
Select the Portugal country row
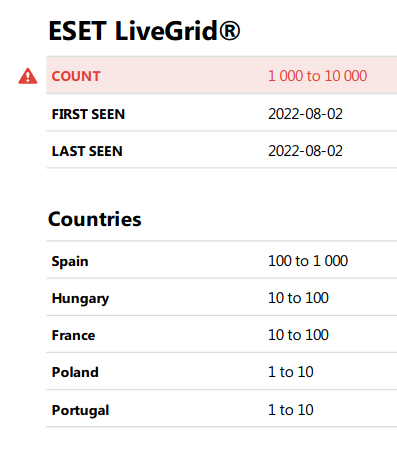click(x=222, y=408)
